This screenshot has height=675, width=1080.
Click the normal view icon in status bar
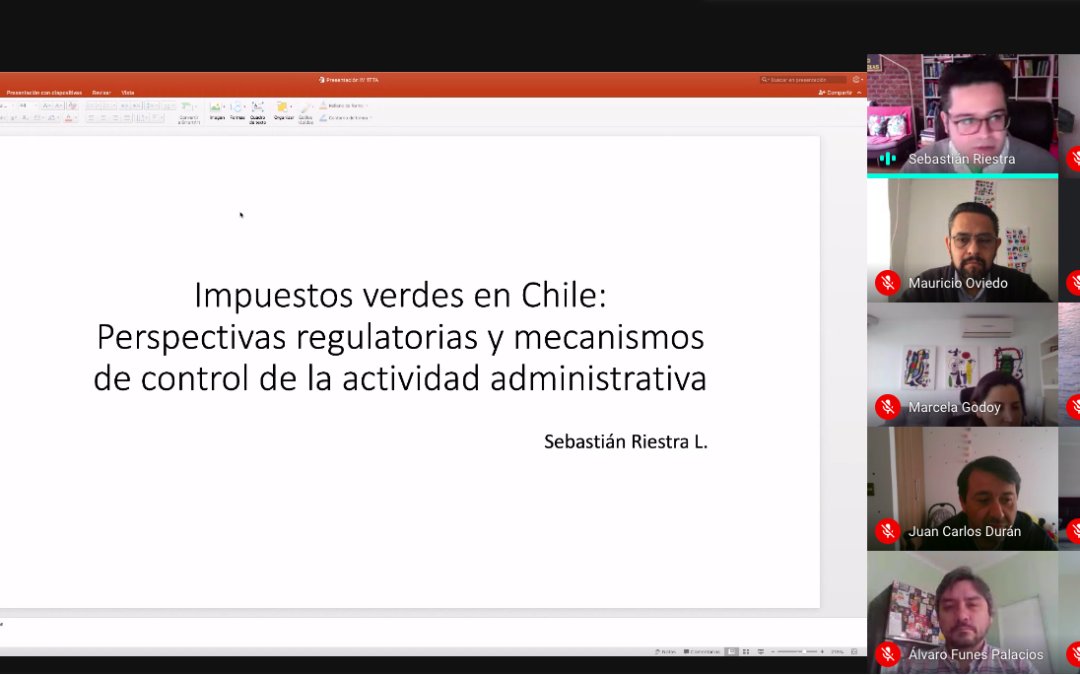point(732,652)
